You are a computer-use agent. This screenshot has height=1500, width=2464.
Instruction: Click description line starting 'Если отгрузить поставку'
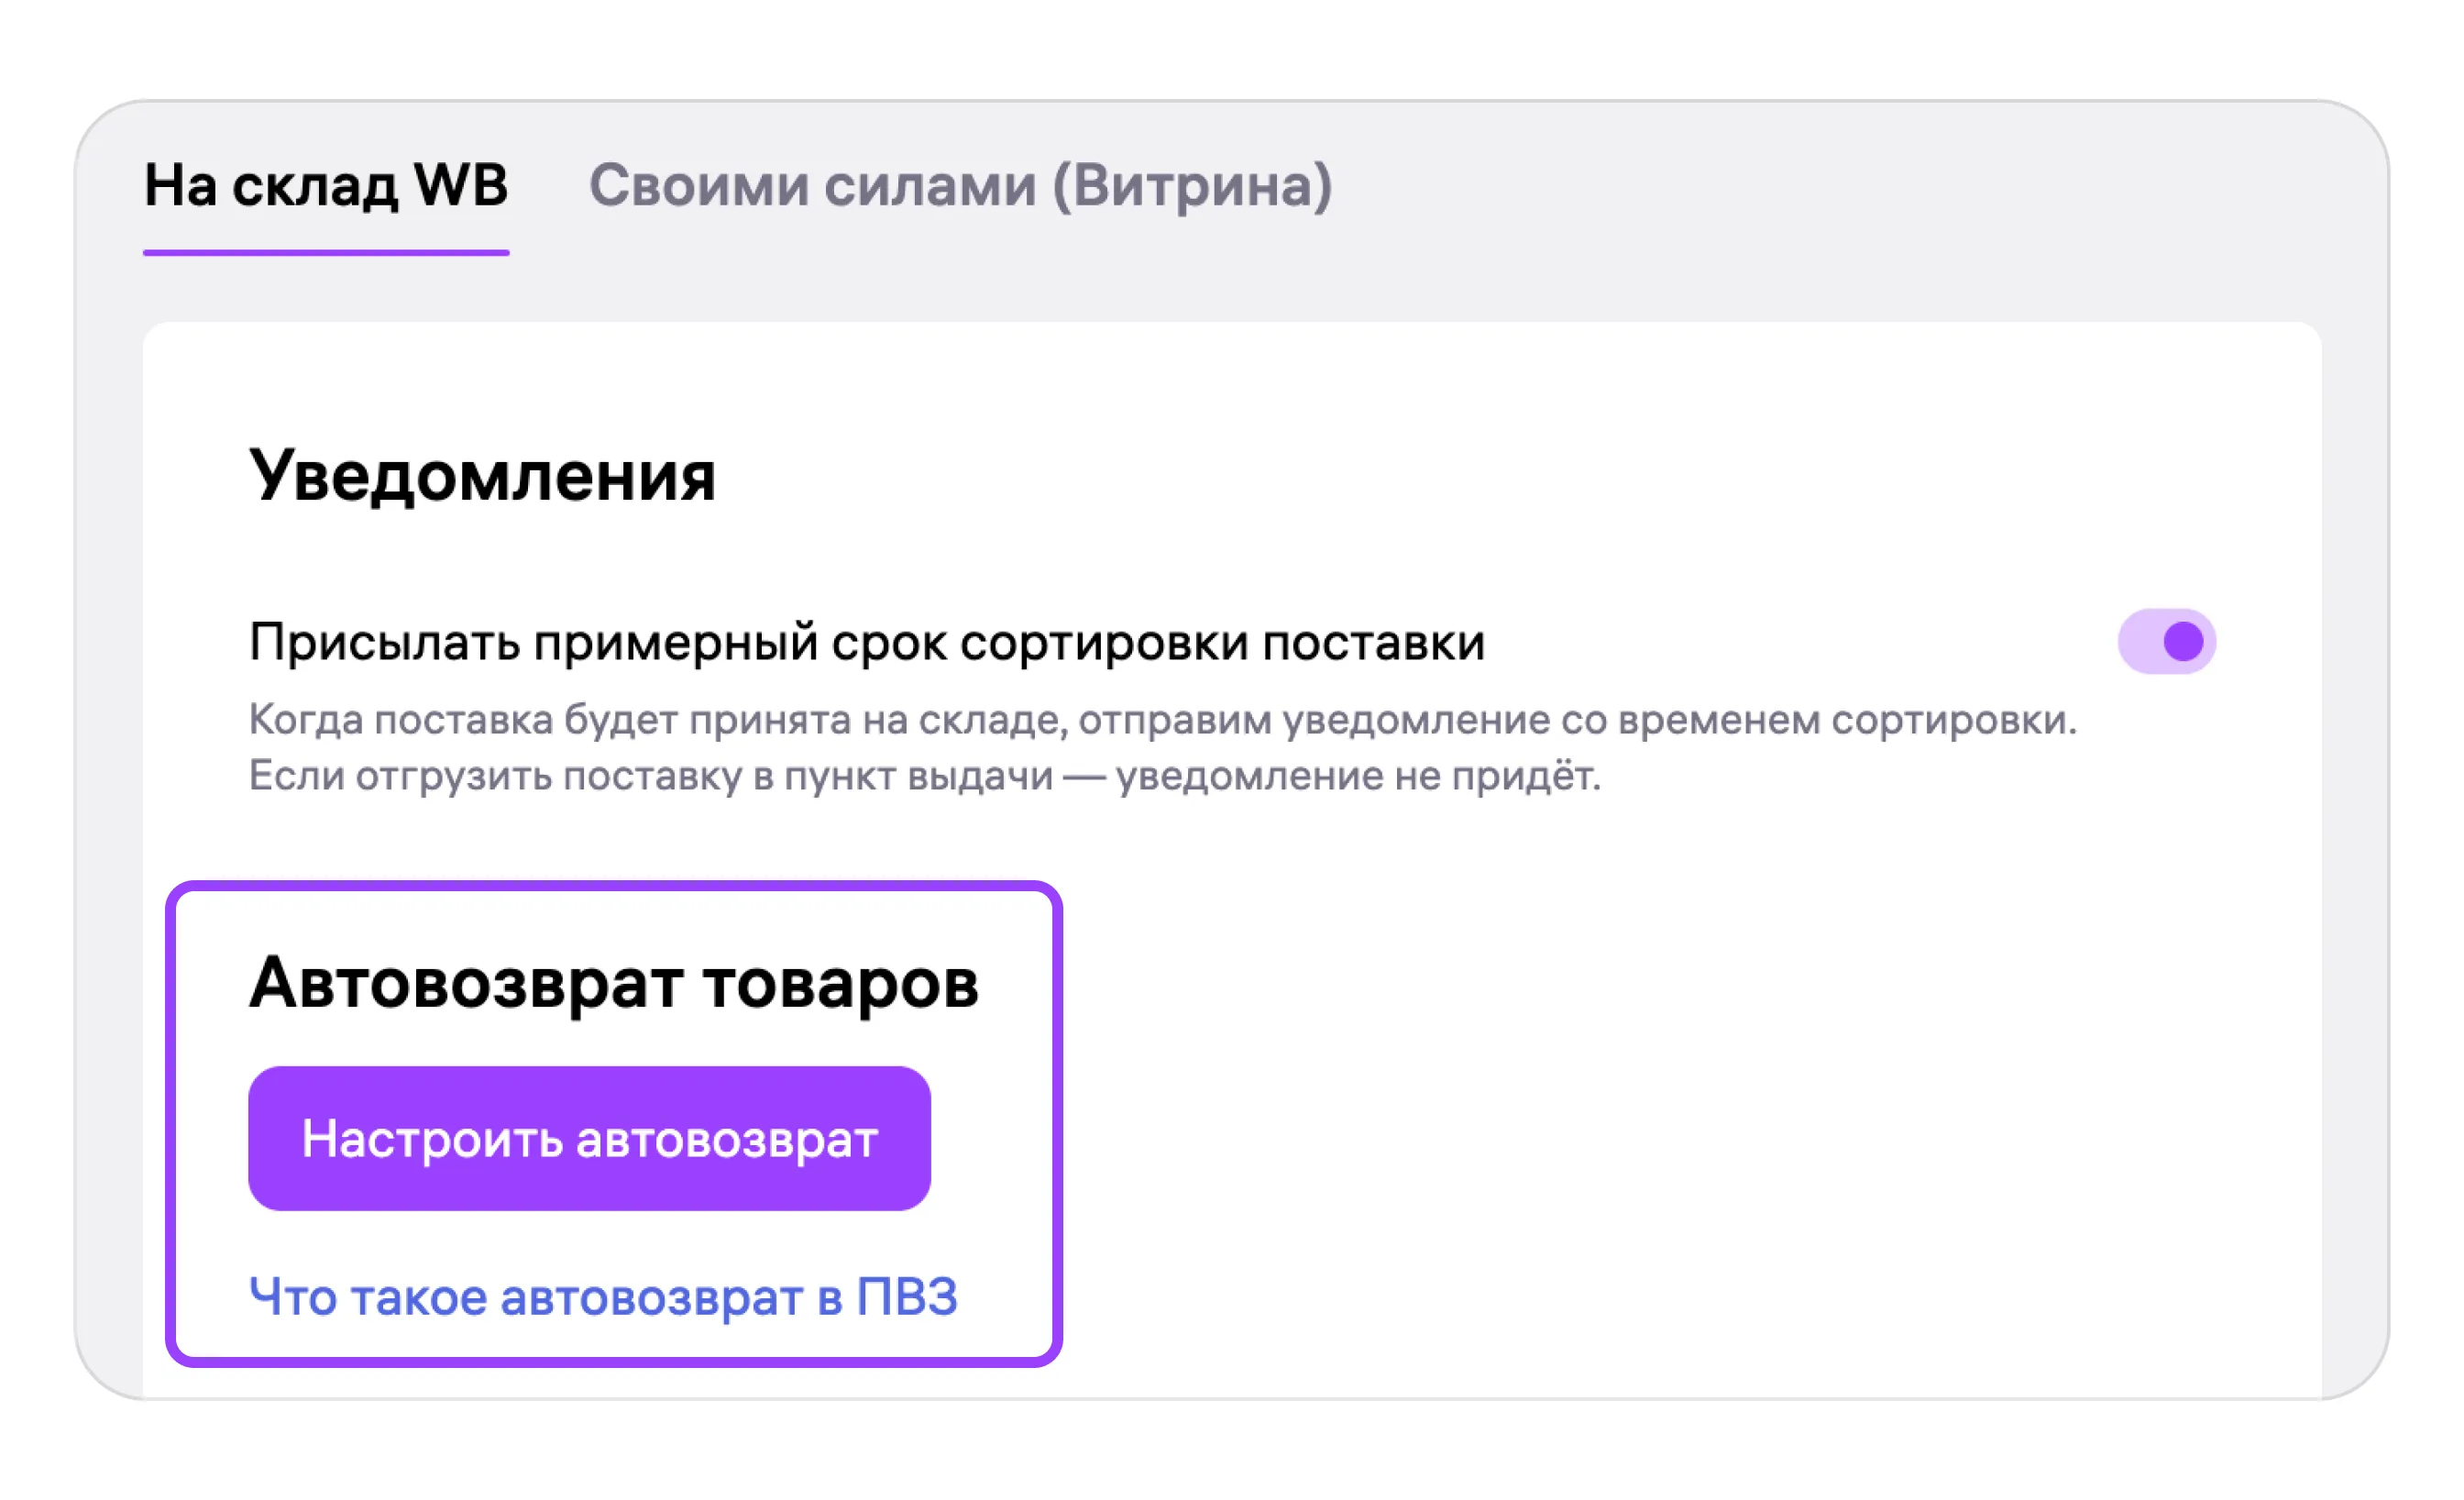tap(924, 776)
